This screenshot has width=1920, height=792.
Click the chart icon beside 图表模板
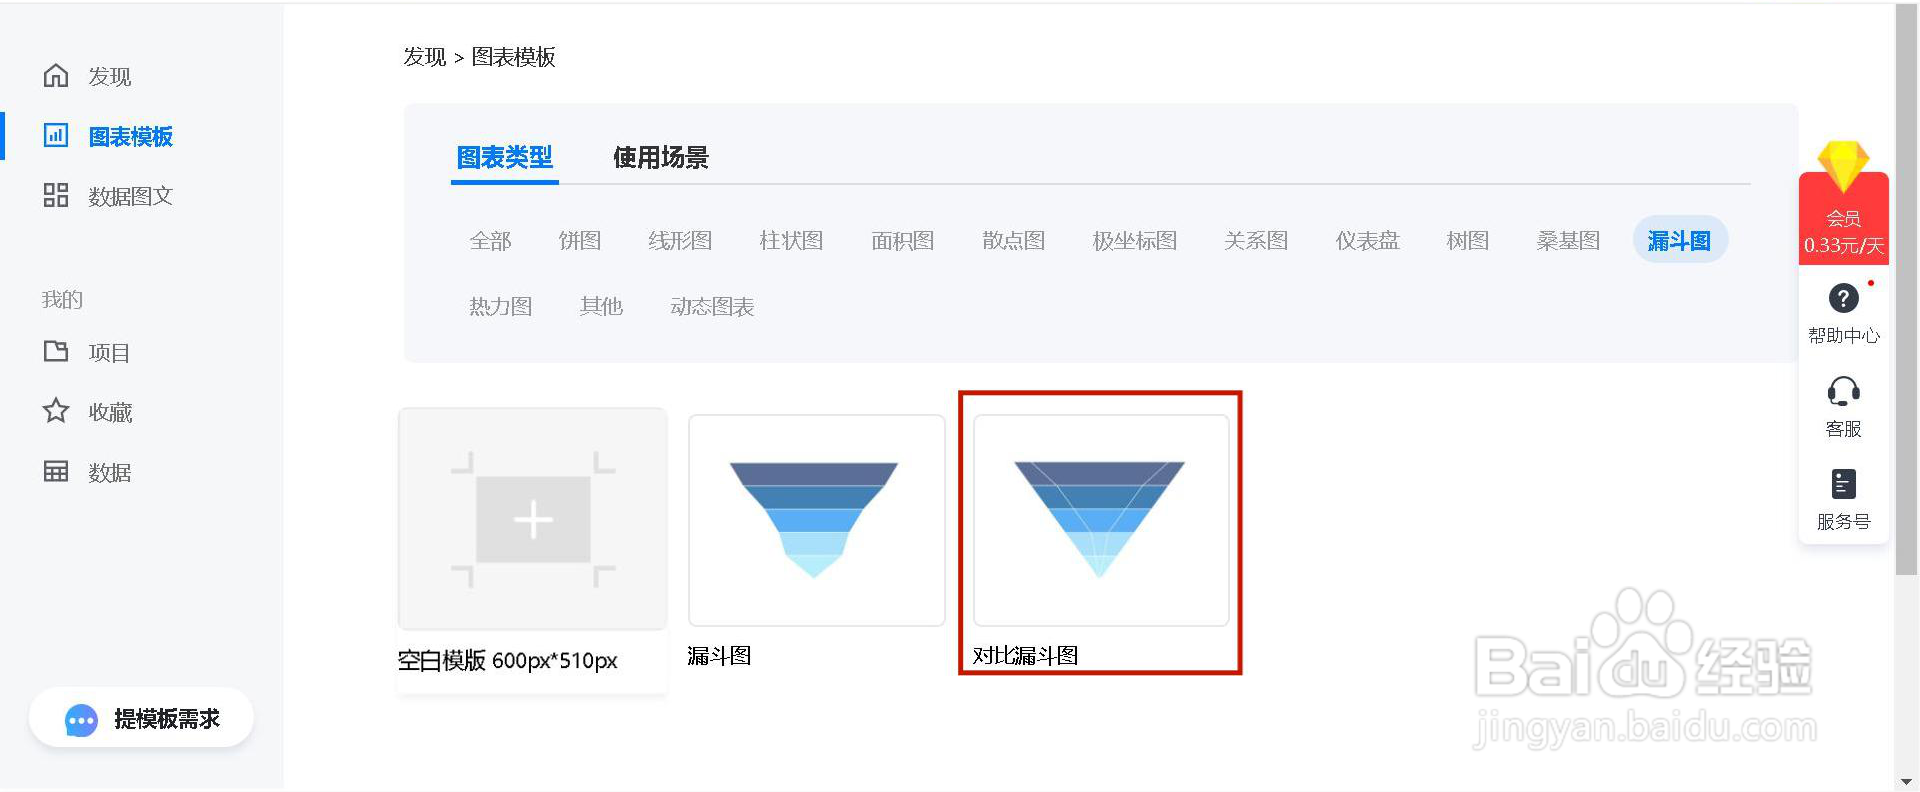tap(56, 135)
